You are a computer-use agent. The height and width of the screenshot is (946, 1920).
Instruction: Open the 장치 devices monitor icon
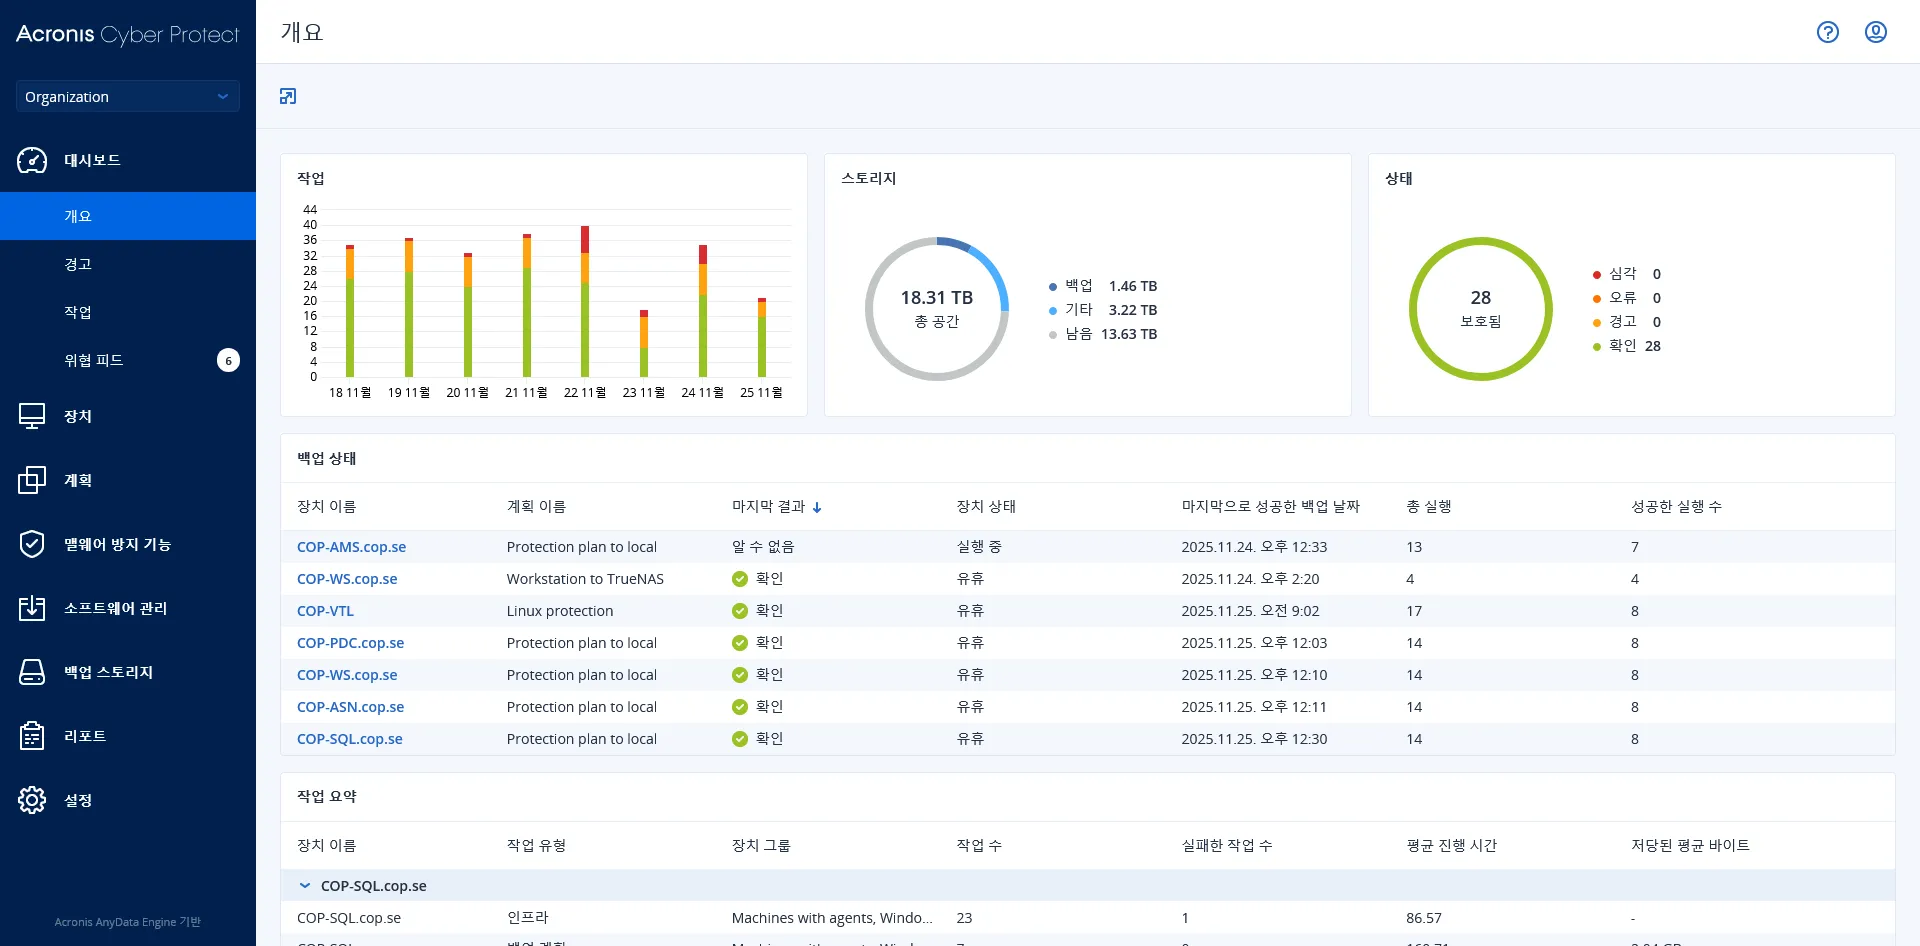pos(32,416)
